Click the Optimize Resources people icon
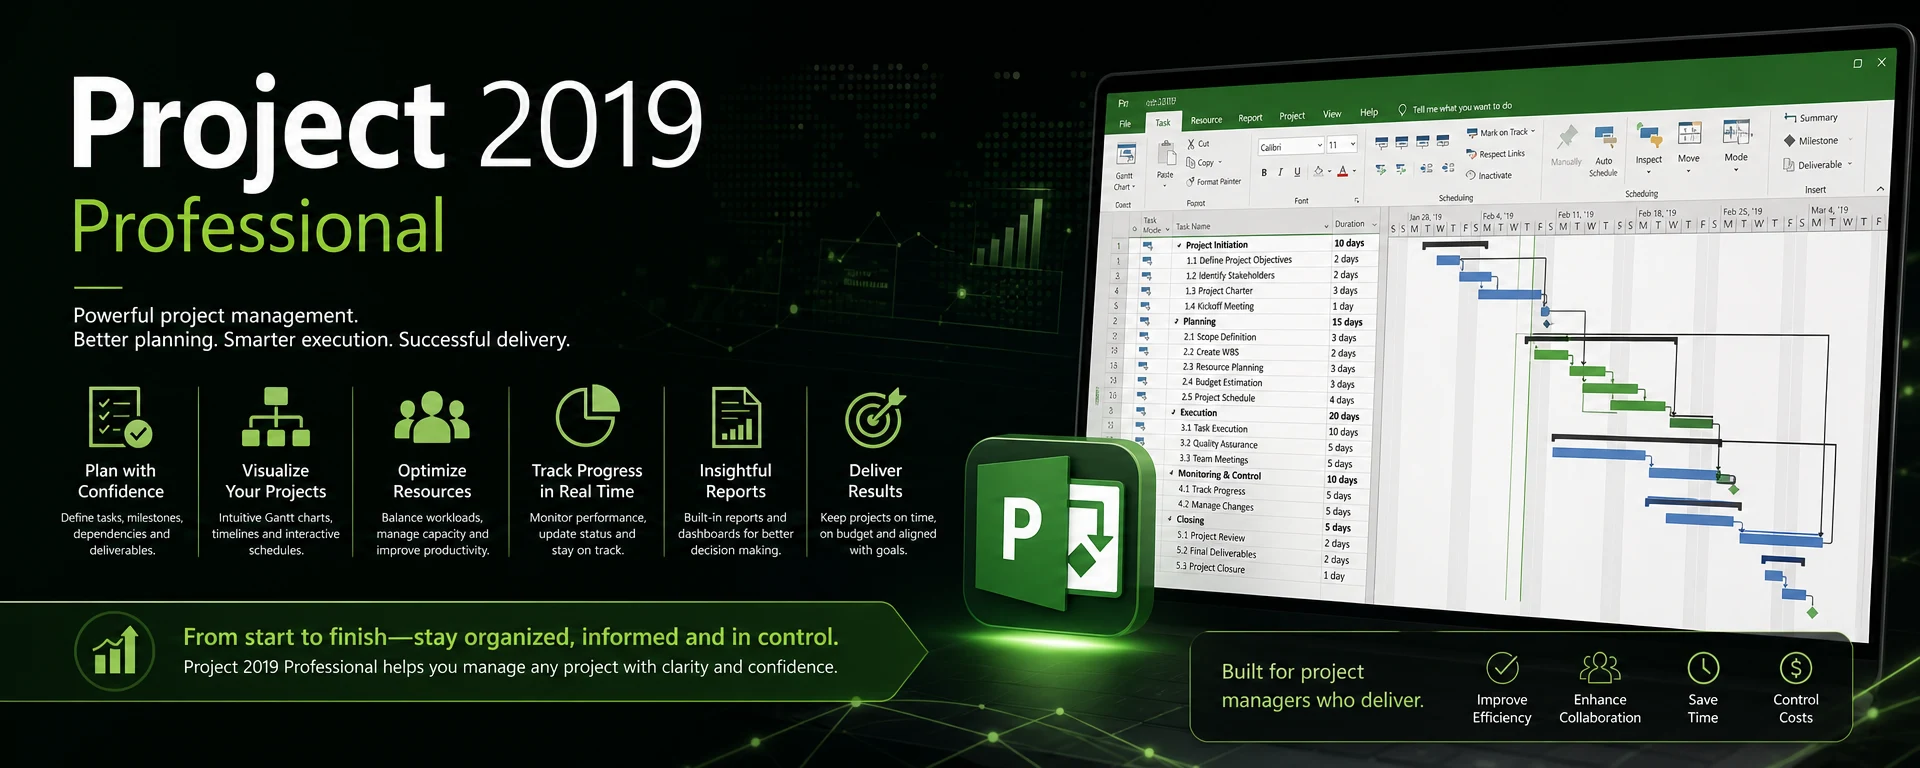 432,417
